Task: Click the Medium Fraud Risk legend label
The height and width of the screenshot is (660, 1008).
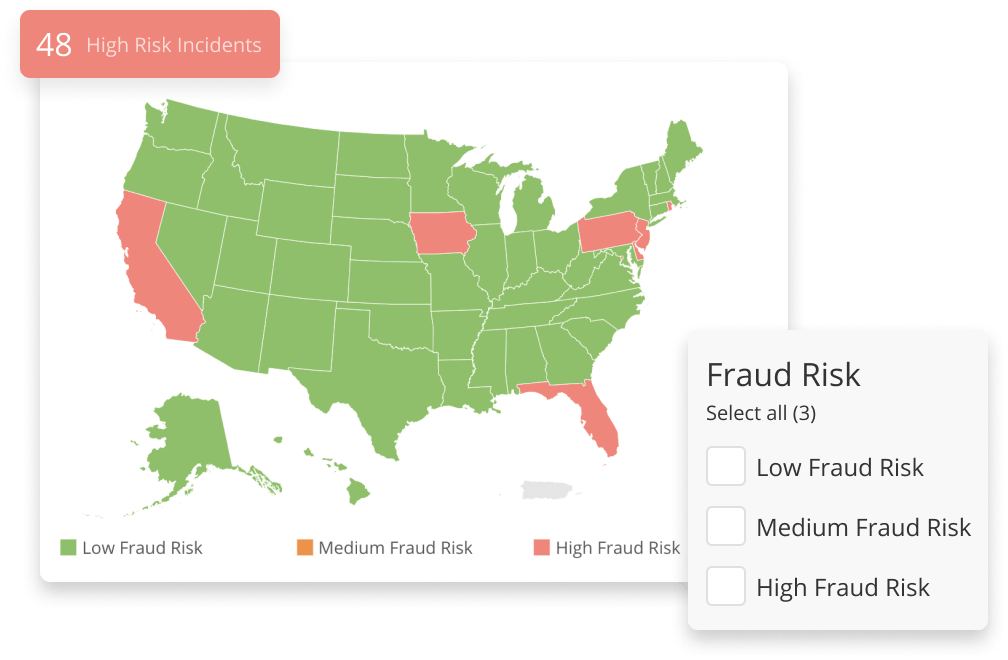Action: tap(395, 548)
